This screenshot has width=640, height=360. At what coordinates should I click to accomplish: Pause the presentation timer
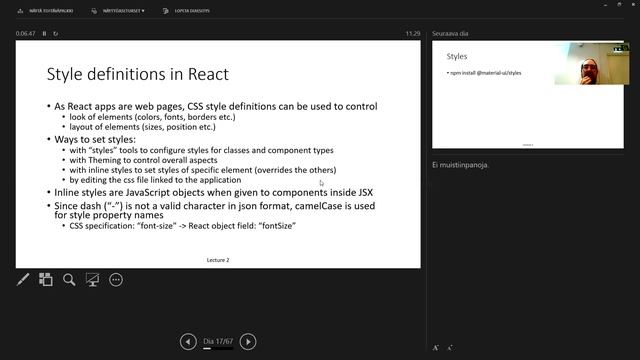pyautogui.click(x=44, y=33)
